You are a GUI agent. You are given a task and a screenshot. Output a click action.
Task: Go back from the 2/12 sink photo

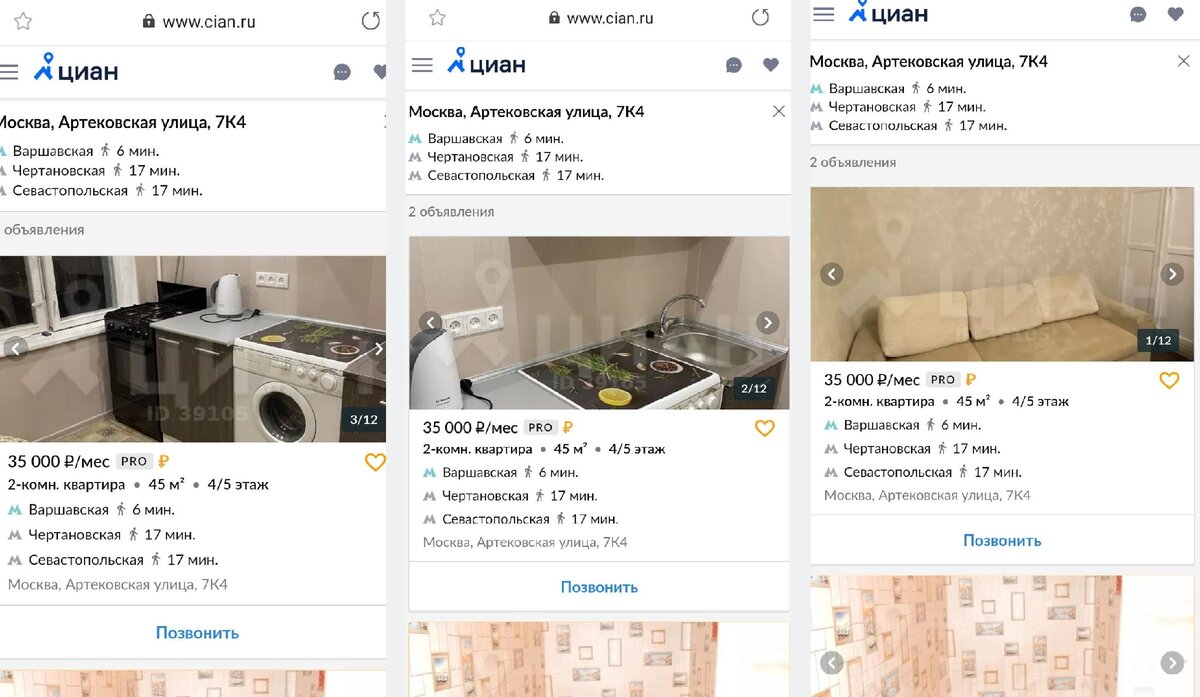(430, 322)
